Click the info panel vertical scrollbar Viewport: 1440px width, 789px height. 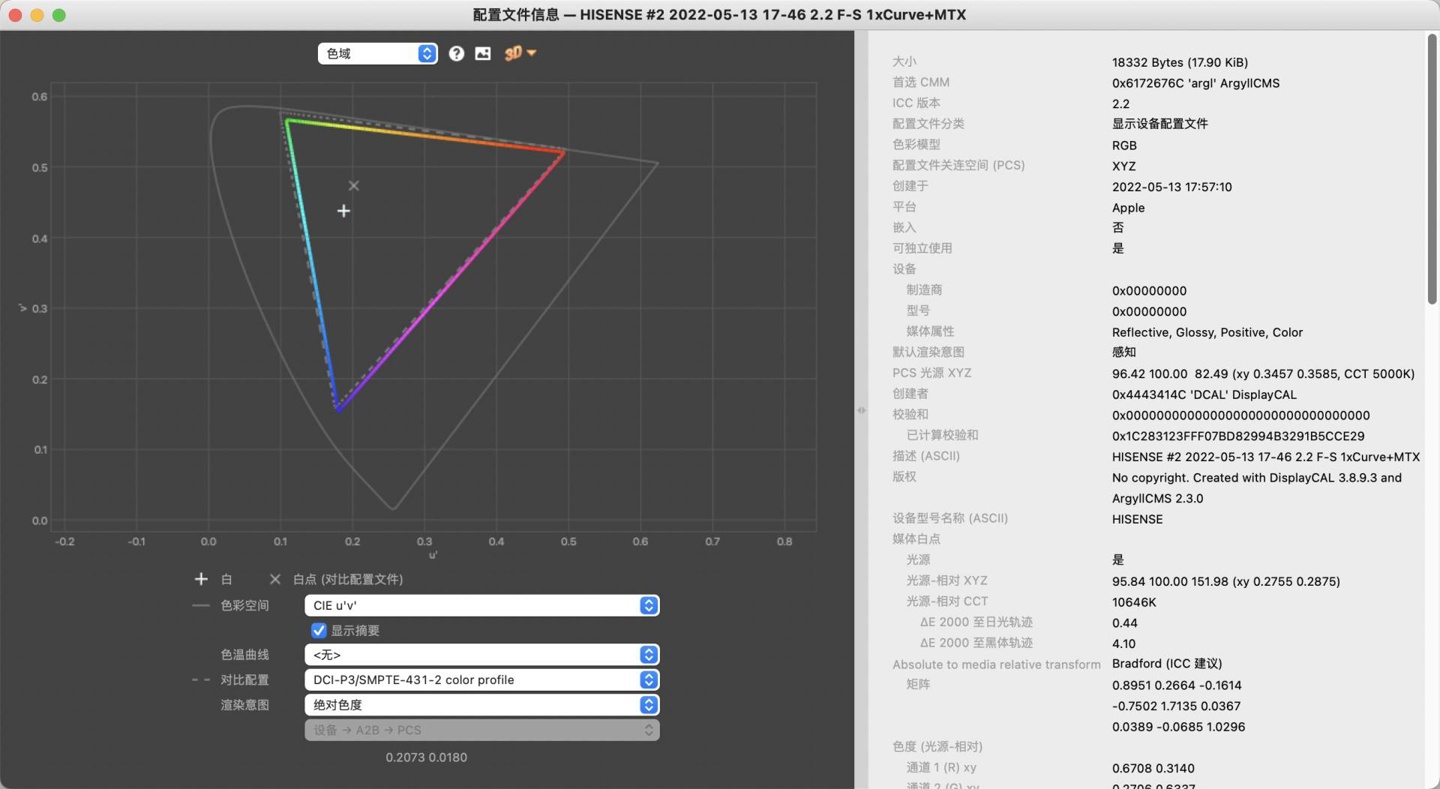[x=1432, y=170]
